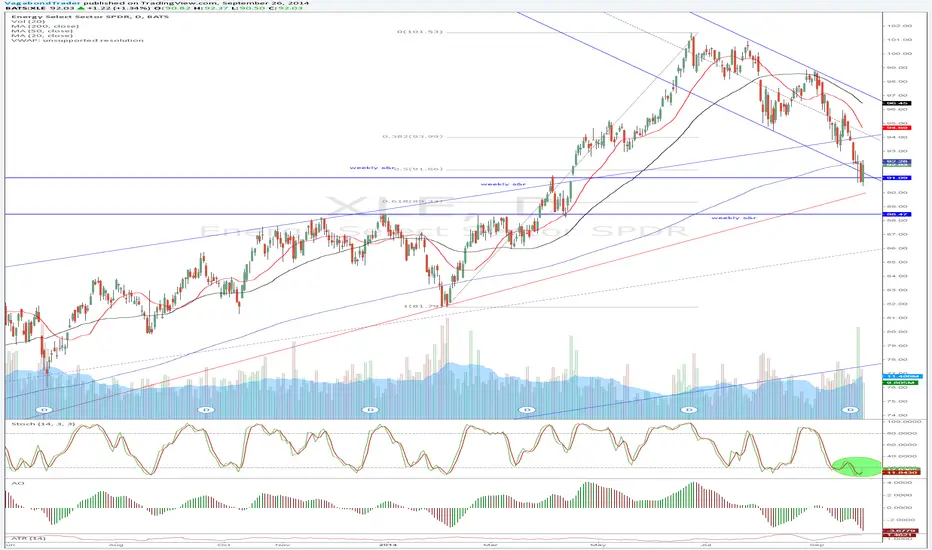Click the 1(81.79) Fibonacci base label
The height and width of the screenshot is (550, 932).
[x=421, y=307]
